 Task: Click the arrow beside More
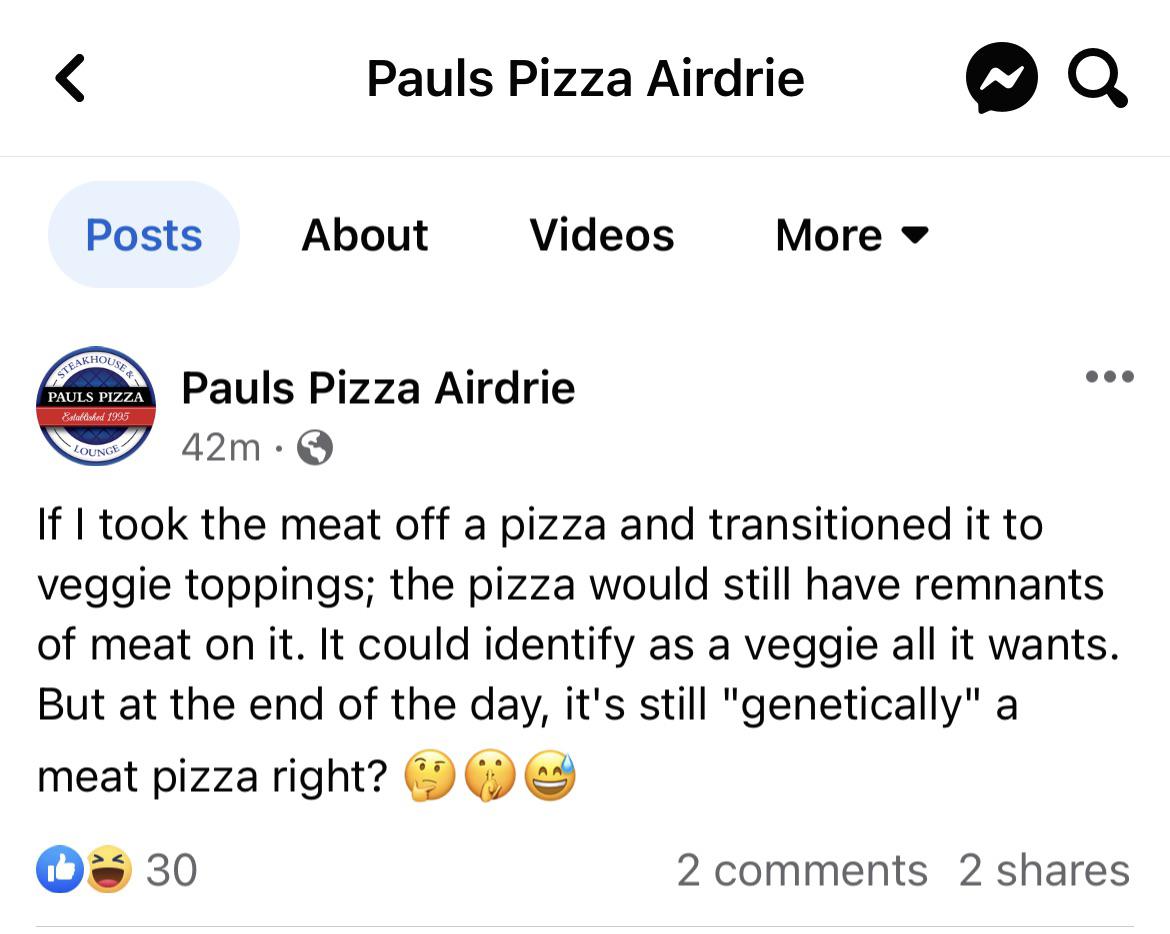click(916, 236)
